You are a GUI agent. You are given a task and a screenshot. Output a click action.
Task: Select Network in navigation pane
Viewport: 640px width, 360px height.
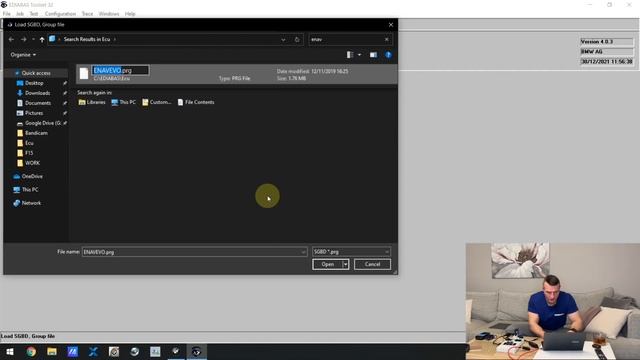pyautogui.click(x=31, y=203)
